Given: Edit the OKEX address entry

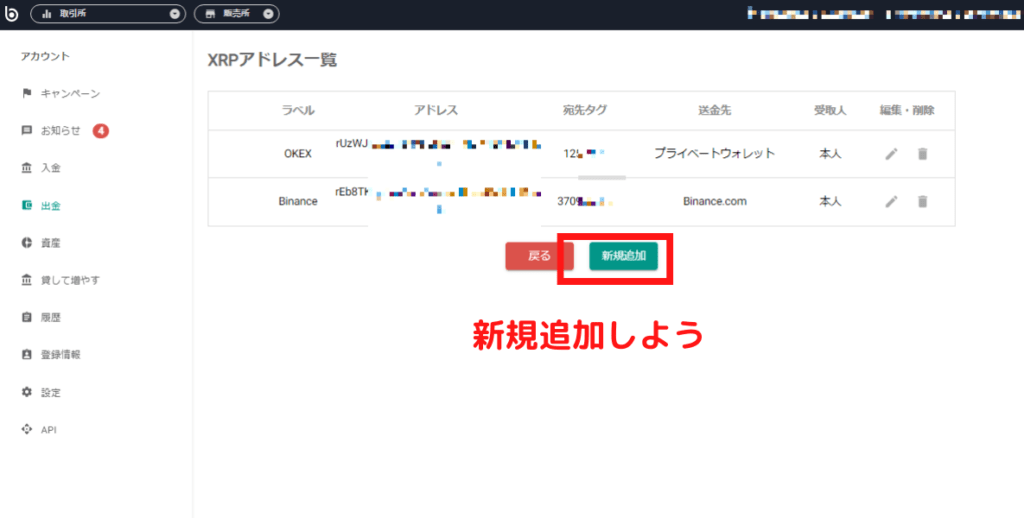Looking at the screenshot, I should pyautogui.click(x=891, y=154).
